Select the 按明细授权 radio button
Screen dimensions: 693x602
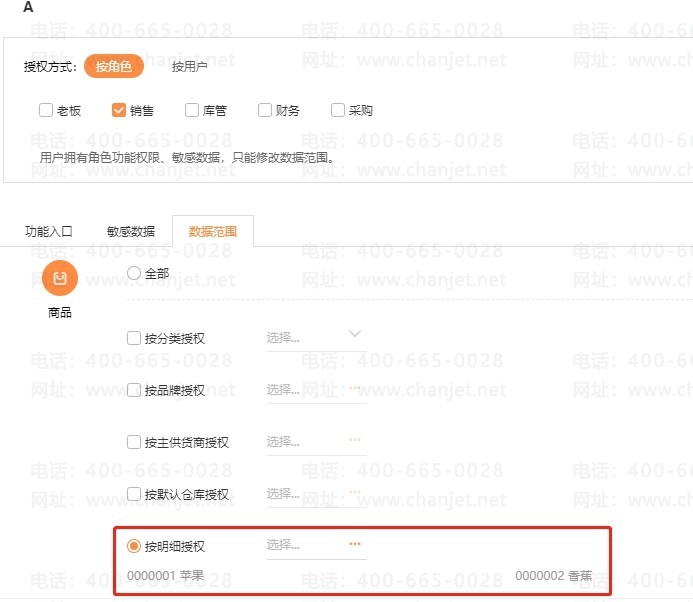[x=133, y=546]
